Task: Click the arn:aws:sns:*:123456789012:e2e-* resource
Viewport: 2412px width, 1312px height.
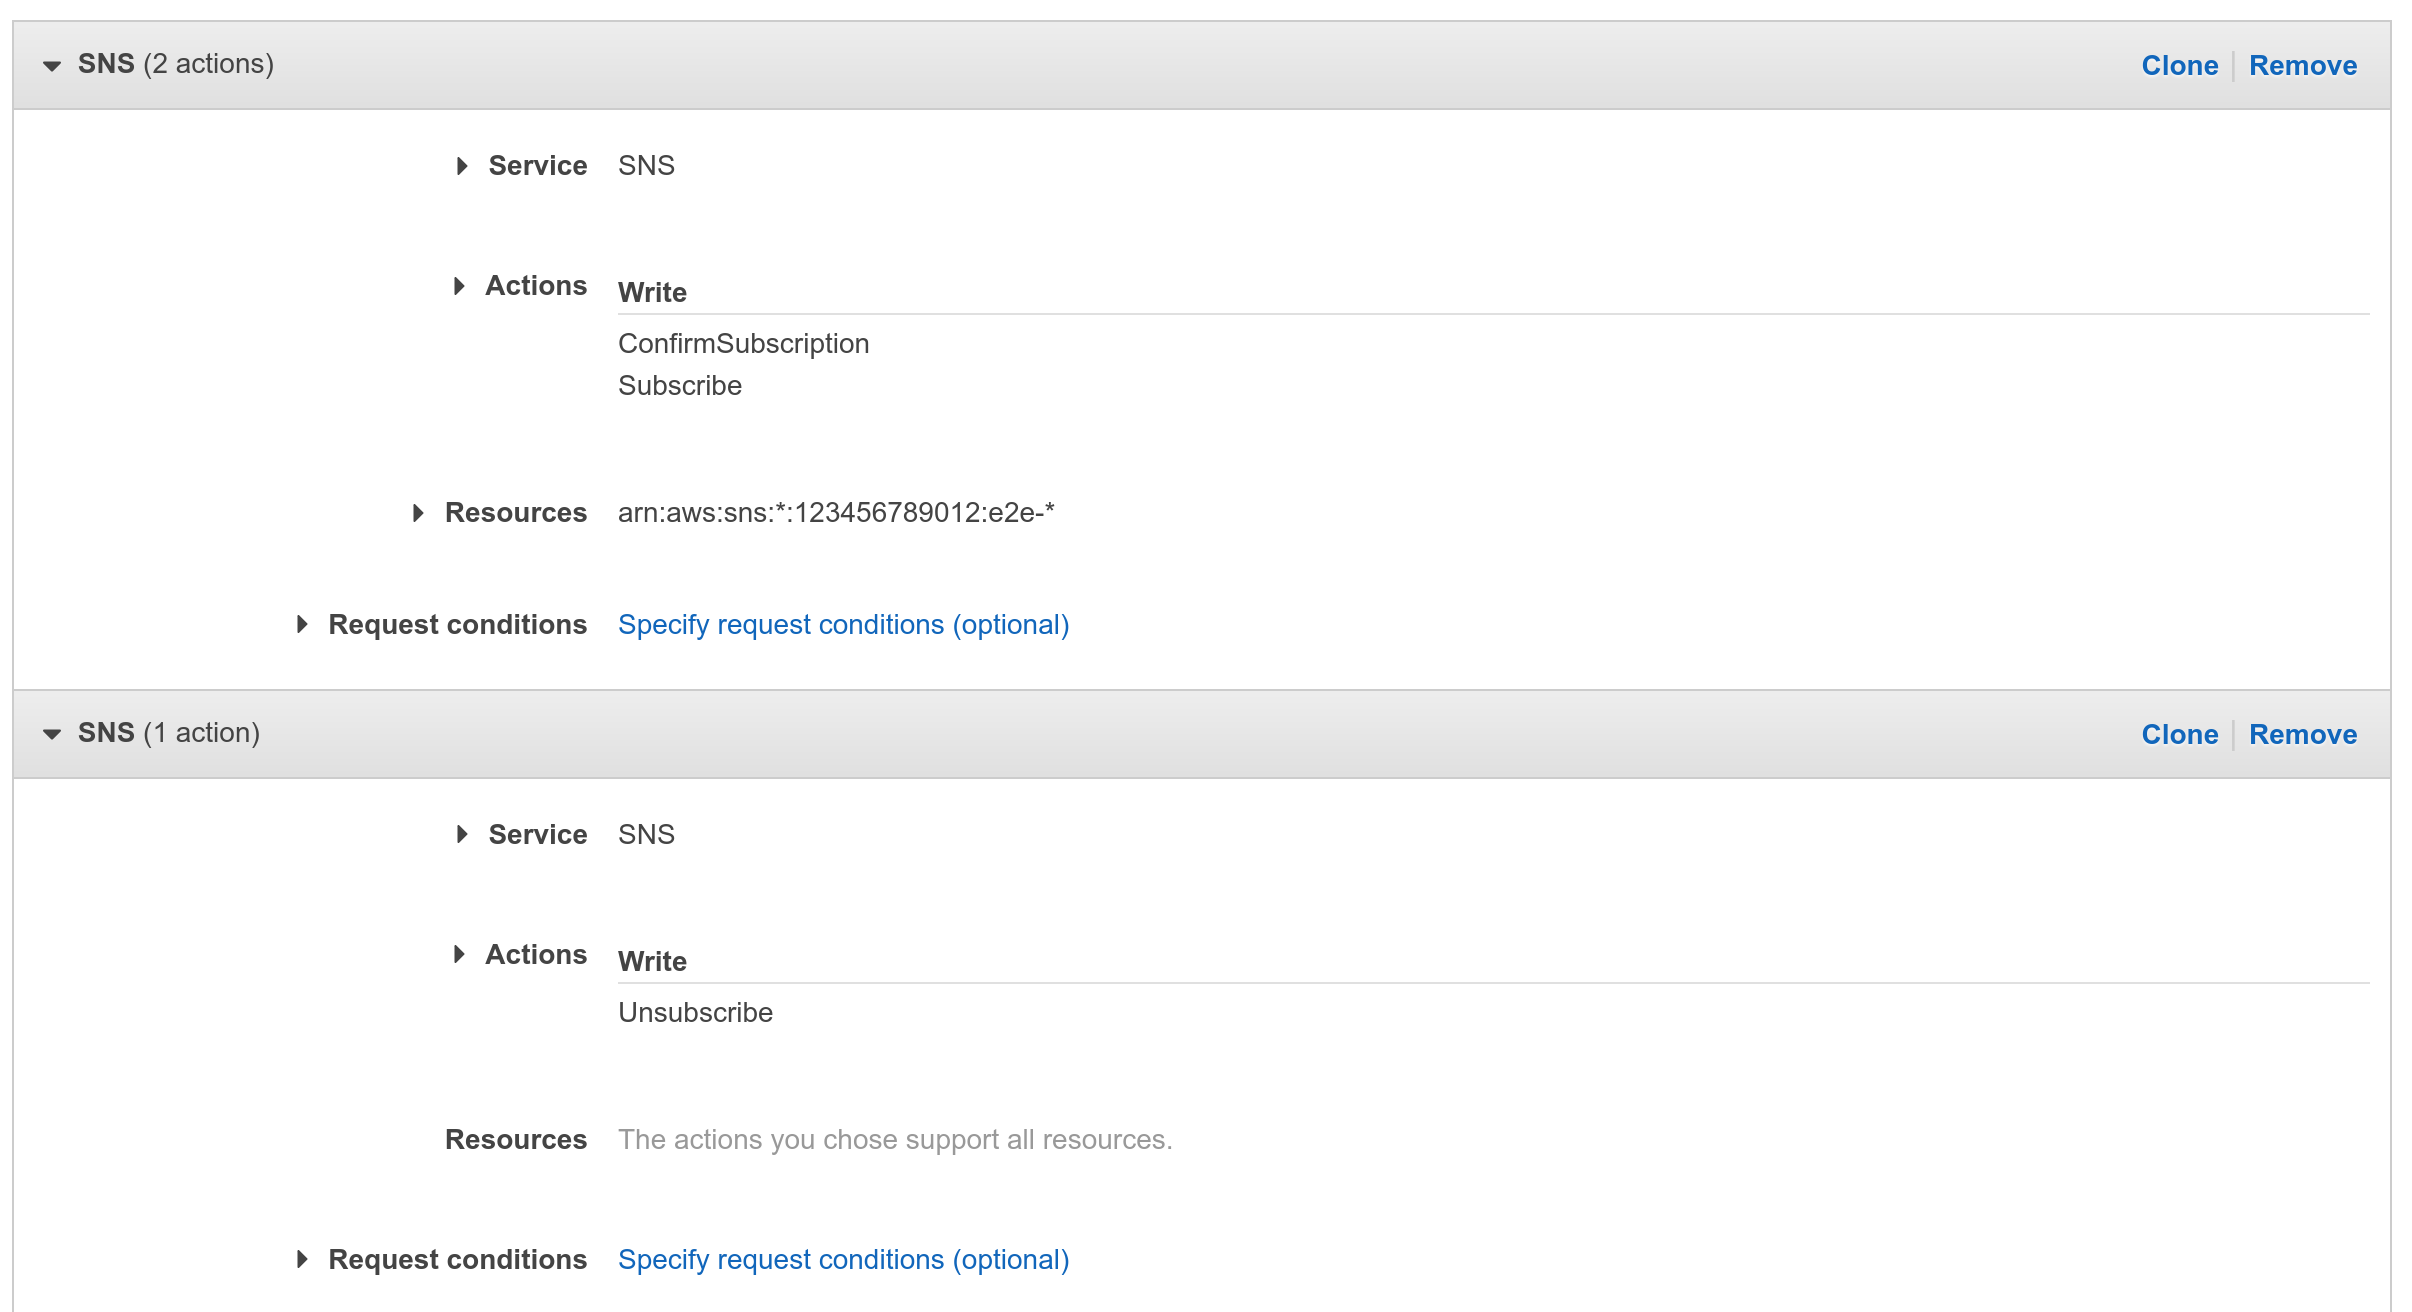Action: coord(836,513)
